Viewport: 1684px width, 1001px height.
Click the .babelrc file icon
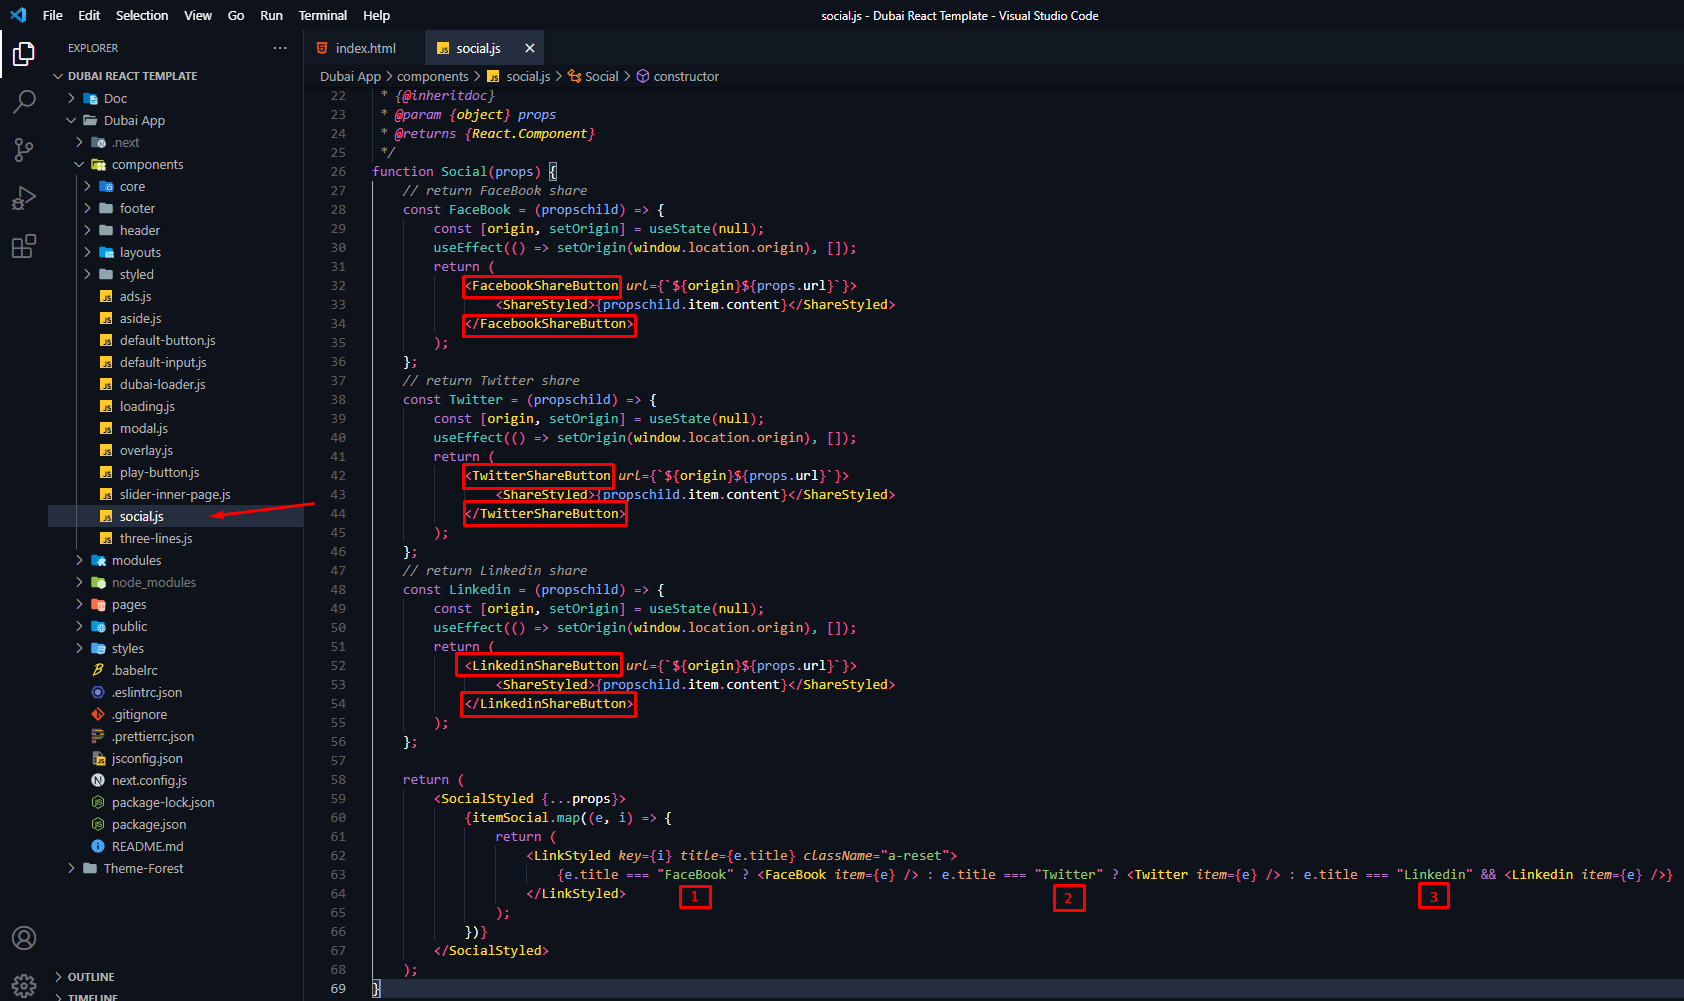(x=98, y=670)
